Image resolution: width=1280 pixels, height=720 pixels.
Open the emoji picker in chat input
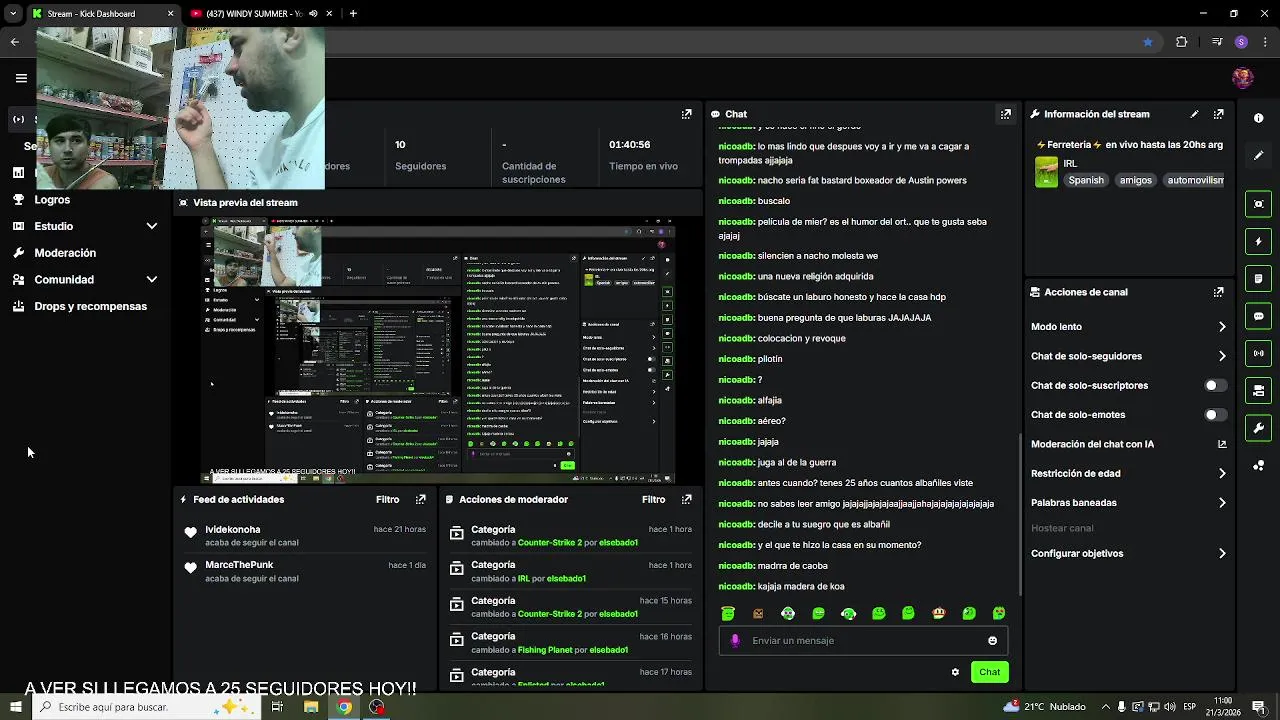(x=992, y=641)
